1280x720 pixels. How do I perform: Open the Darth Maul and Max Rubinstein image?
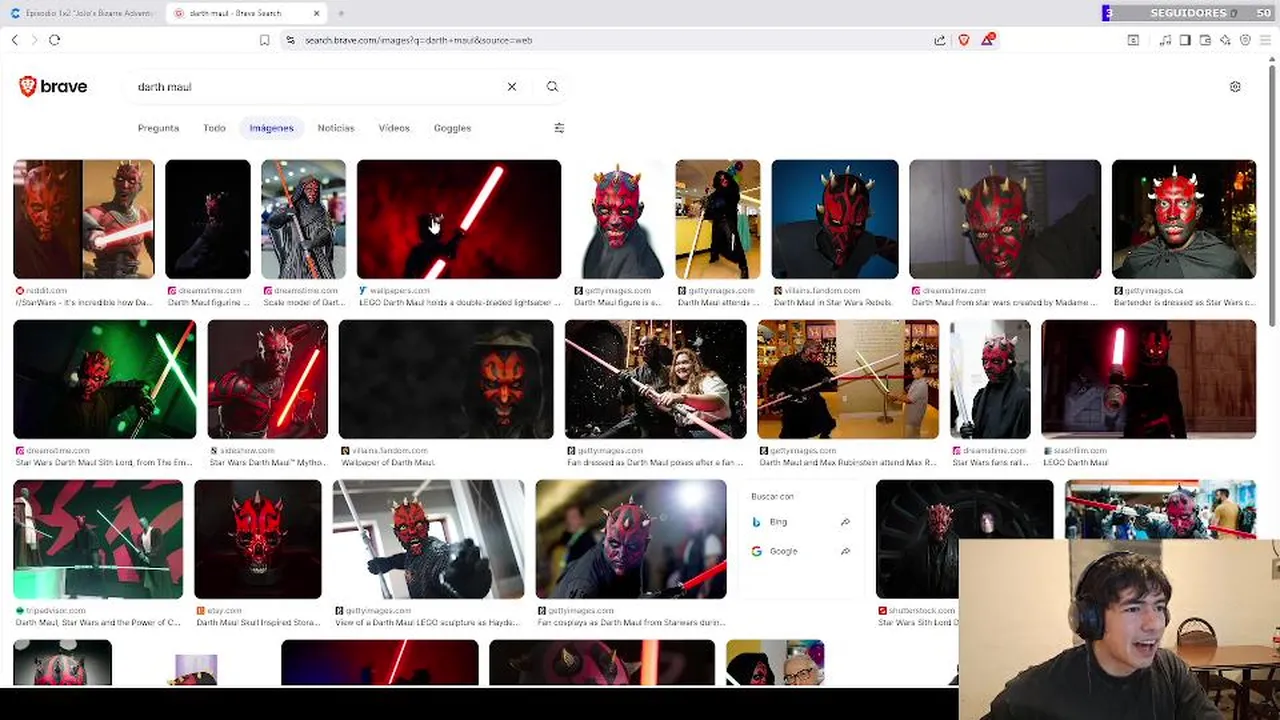tap(848, 379)
